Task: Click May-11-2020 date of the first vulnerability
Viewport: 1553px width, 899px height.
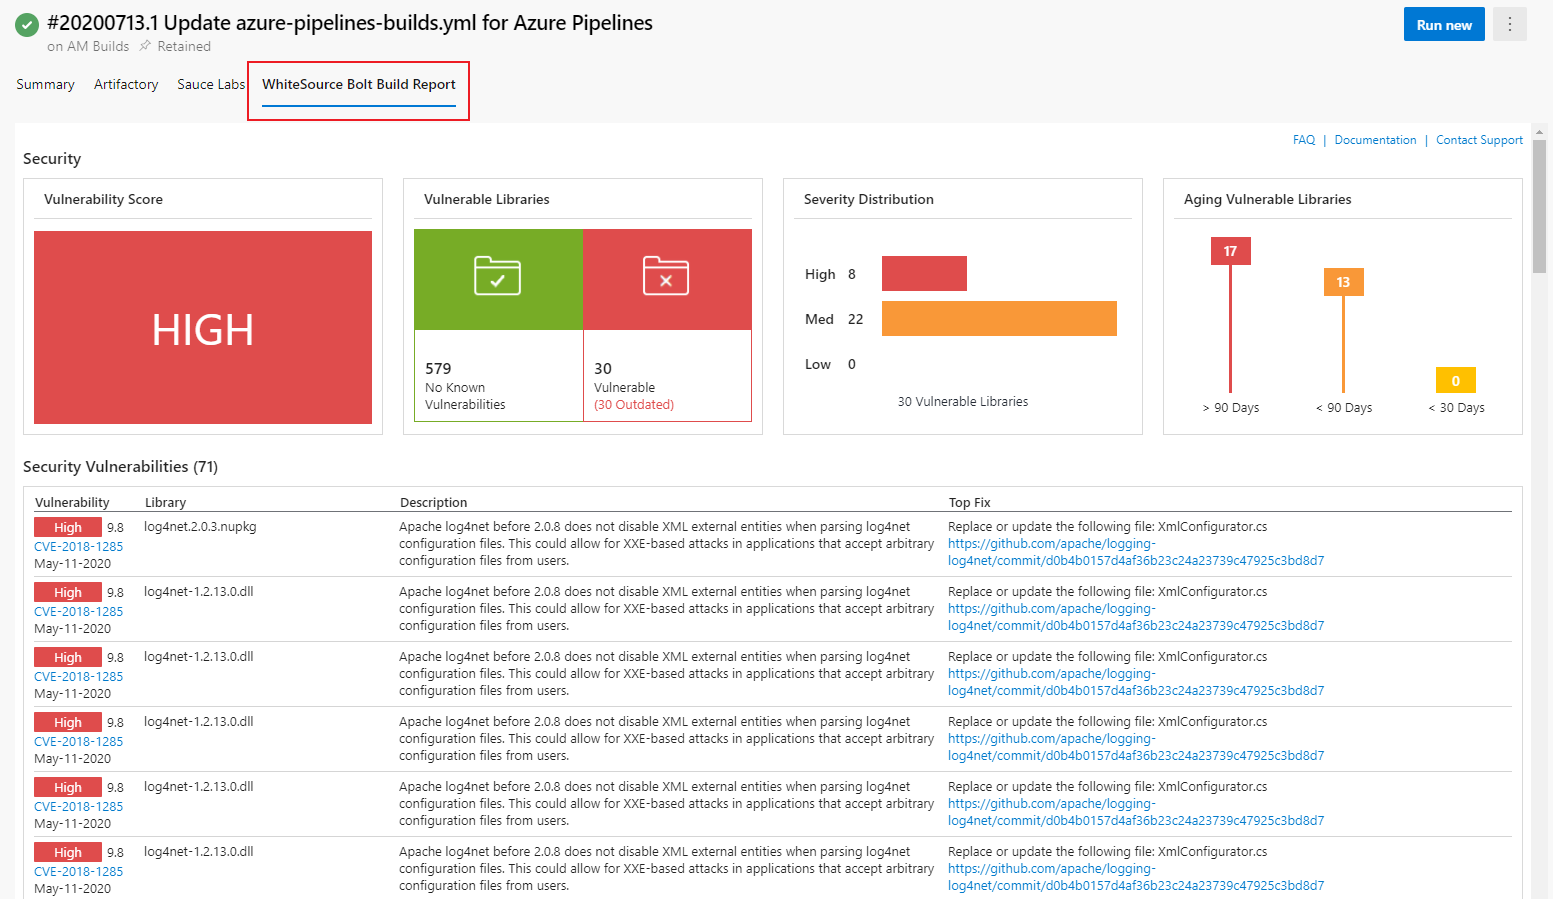Action: pos(73,563)
